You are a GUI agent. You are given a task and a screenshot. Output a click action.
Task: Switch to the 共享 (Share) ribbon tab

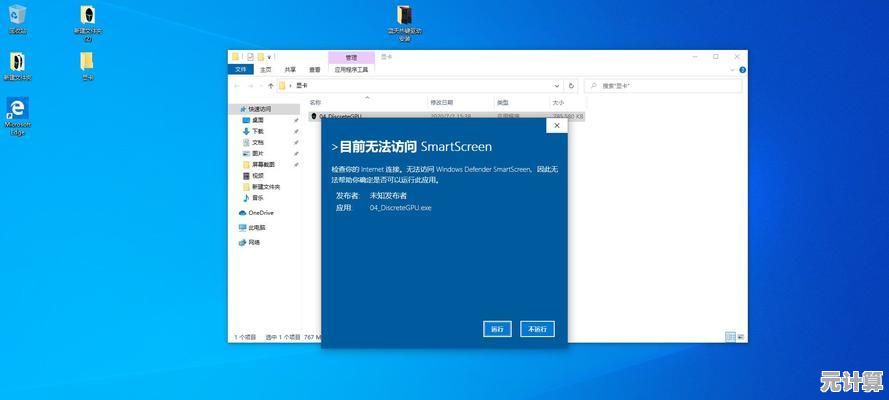click(290, 70)
